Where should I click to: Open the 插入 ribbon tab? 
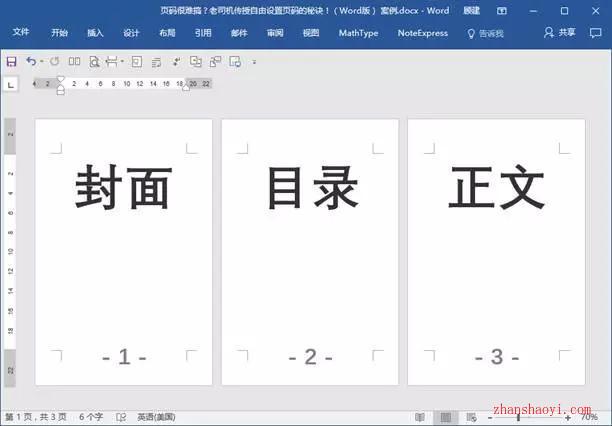[95, 33]
